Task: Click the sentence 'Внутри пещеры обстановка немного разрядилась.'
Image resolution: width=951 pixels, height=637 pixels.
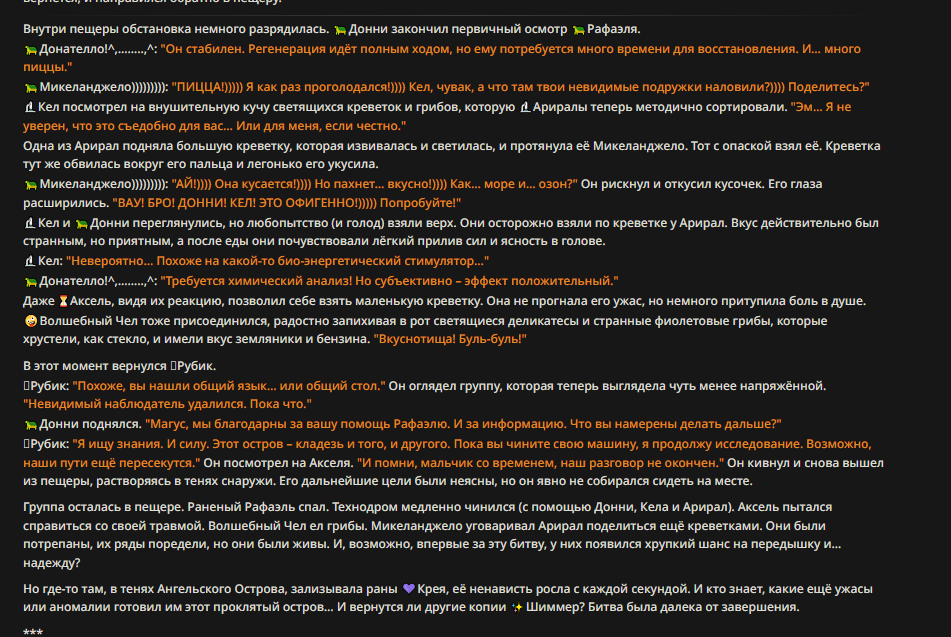Action: click(x=176, y=29)
